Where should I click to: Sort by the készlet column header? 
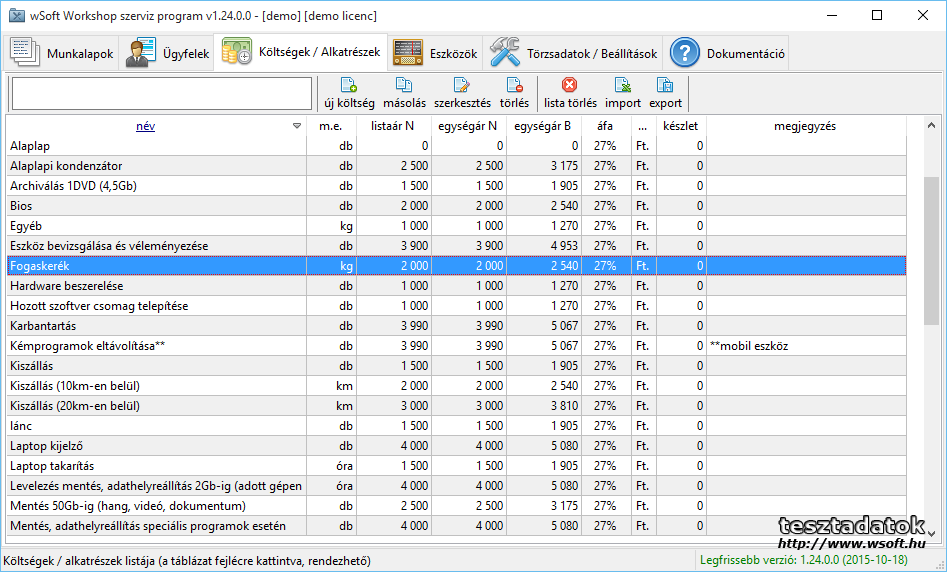tap(680, 126)
